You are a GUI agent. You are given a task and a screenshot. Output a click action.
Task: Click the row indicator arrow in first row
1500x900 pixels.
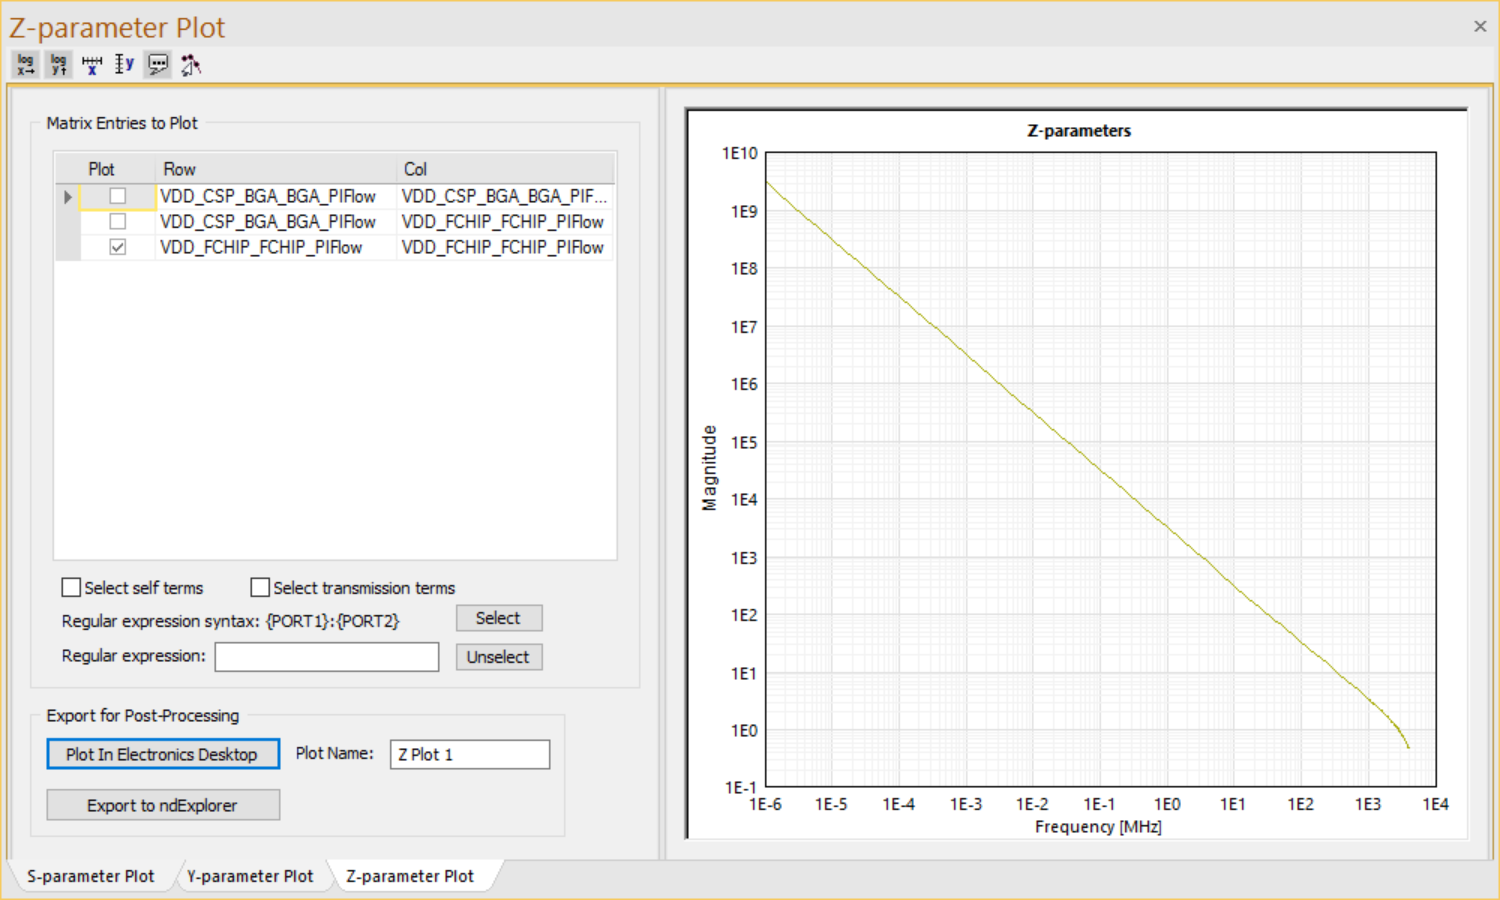pyautogui.click(x=67, y=197)
